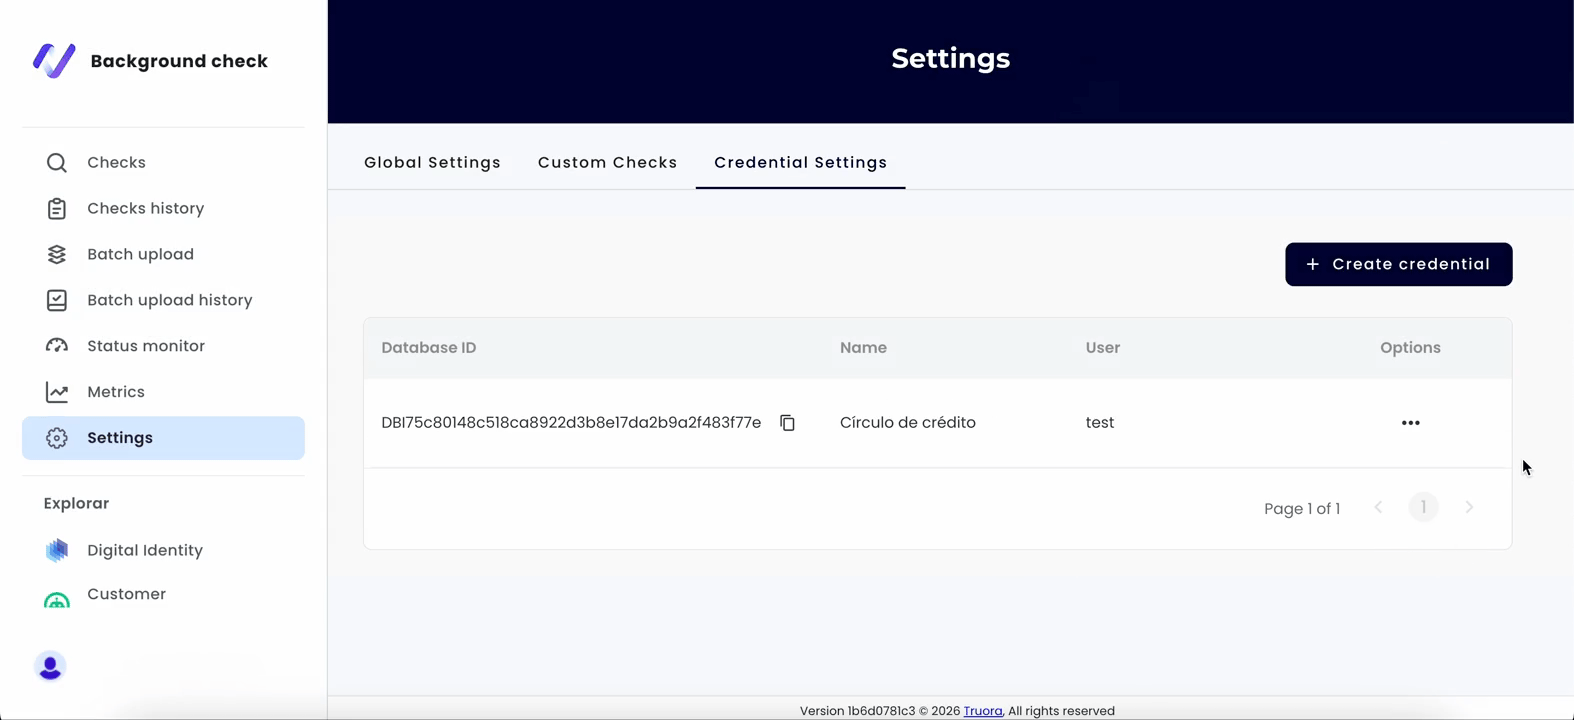
Task: Click the Database ID column header
Action: point(428,348)
